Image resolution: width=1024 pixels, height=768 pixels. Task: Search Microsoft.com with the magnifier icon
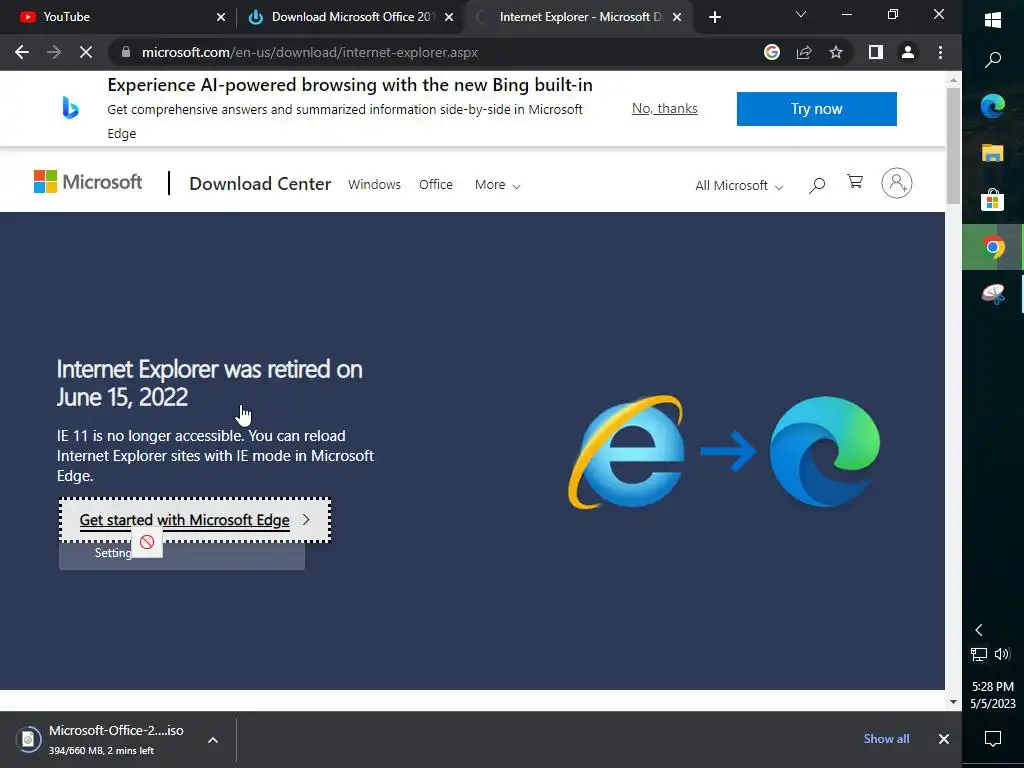tap(816, 185)
